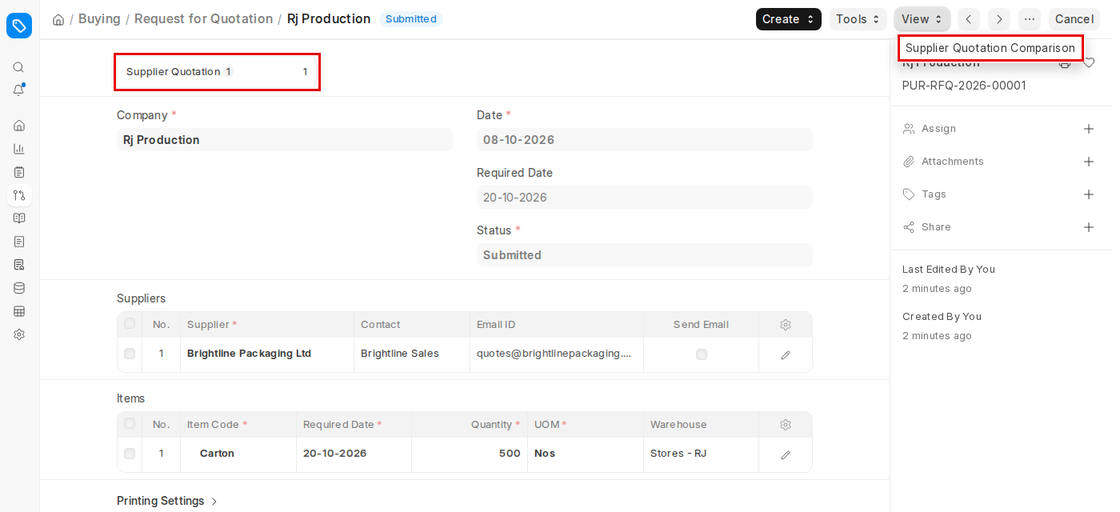Navigate to Buying breadcrumb
This screenshot has width=1120, height=512.
[x=99, y=19]
